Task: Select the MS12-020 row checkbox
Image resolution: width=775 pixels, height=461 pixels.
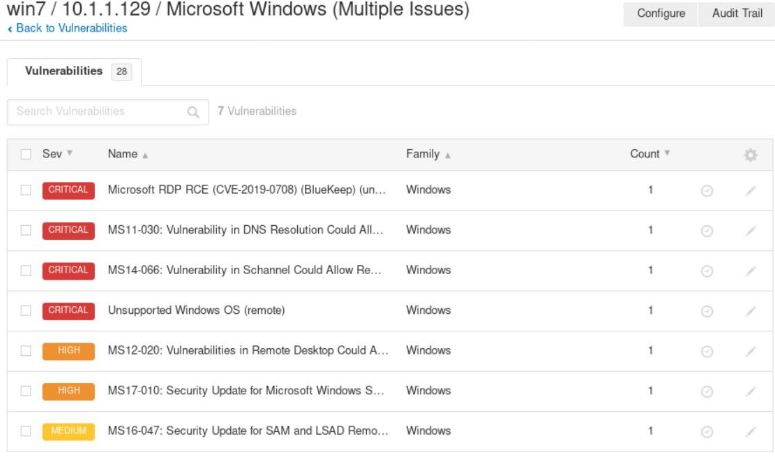Action: 26,351
